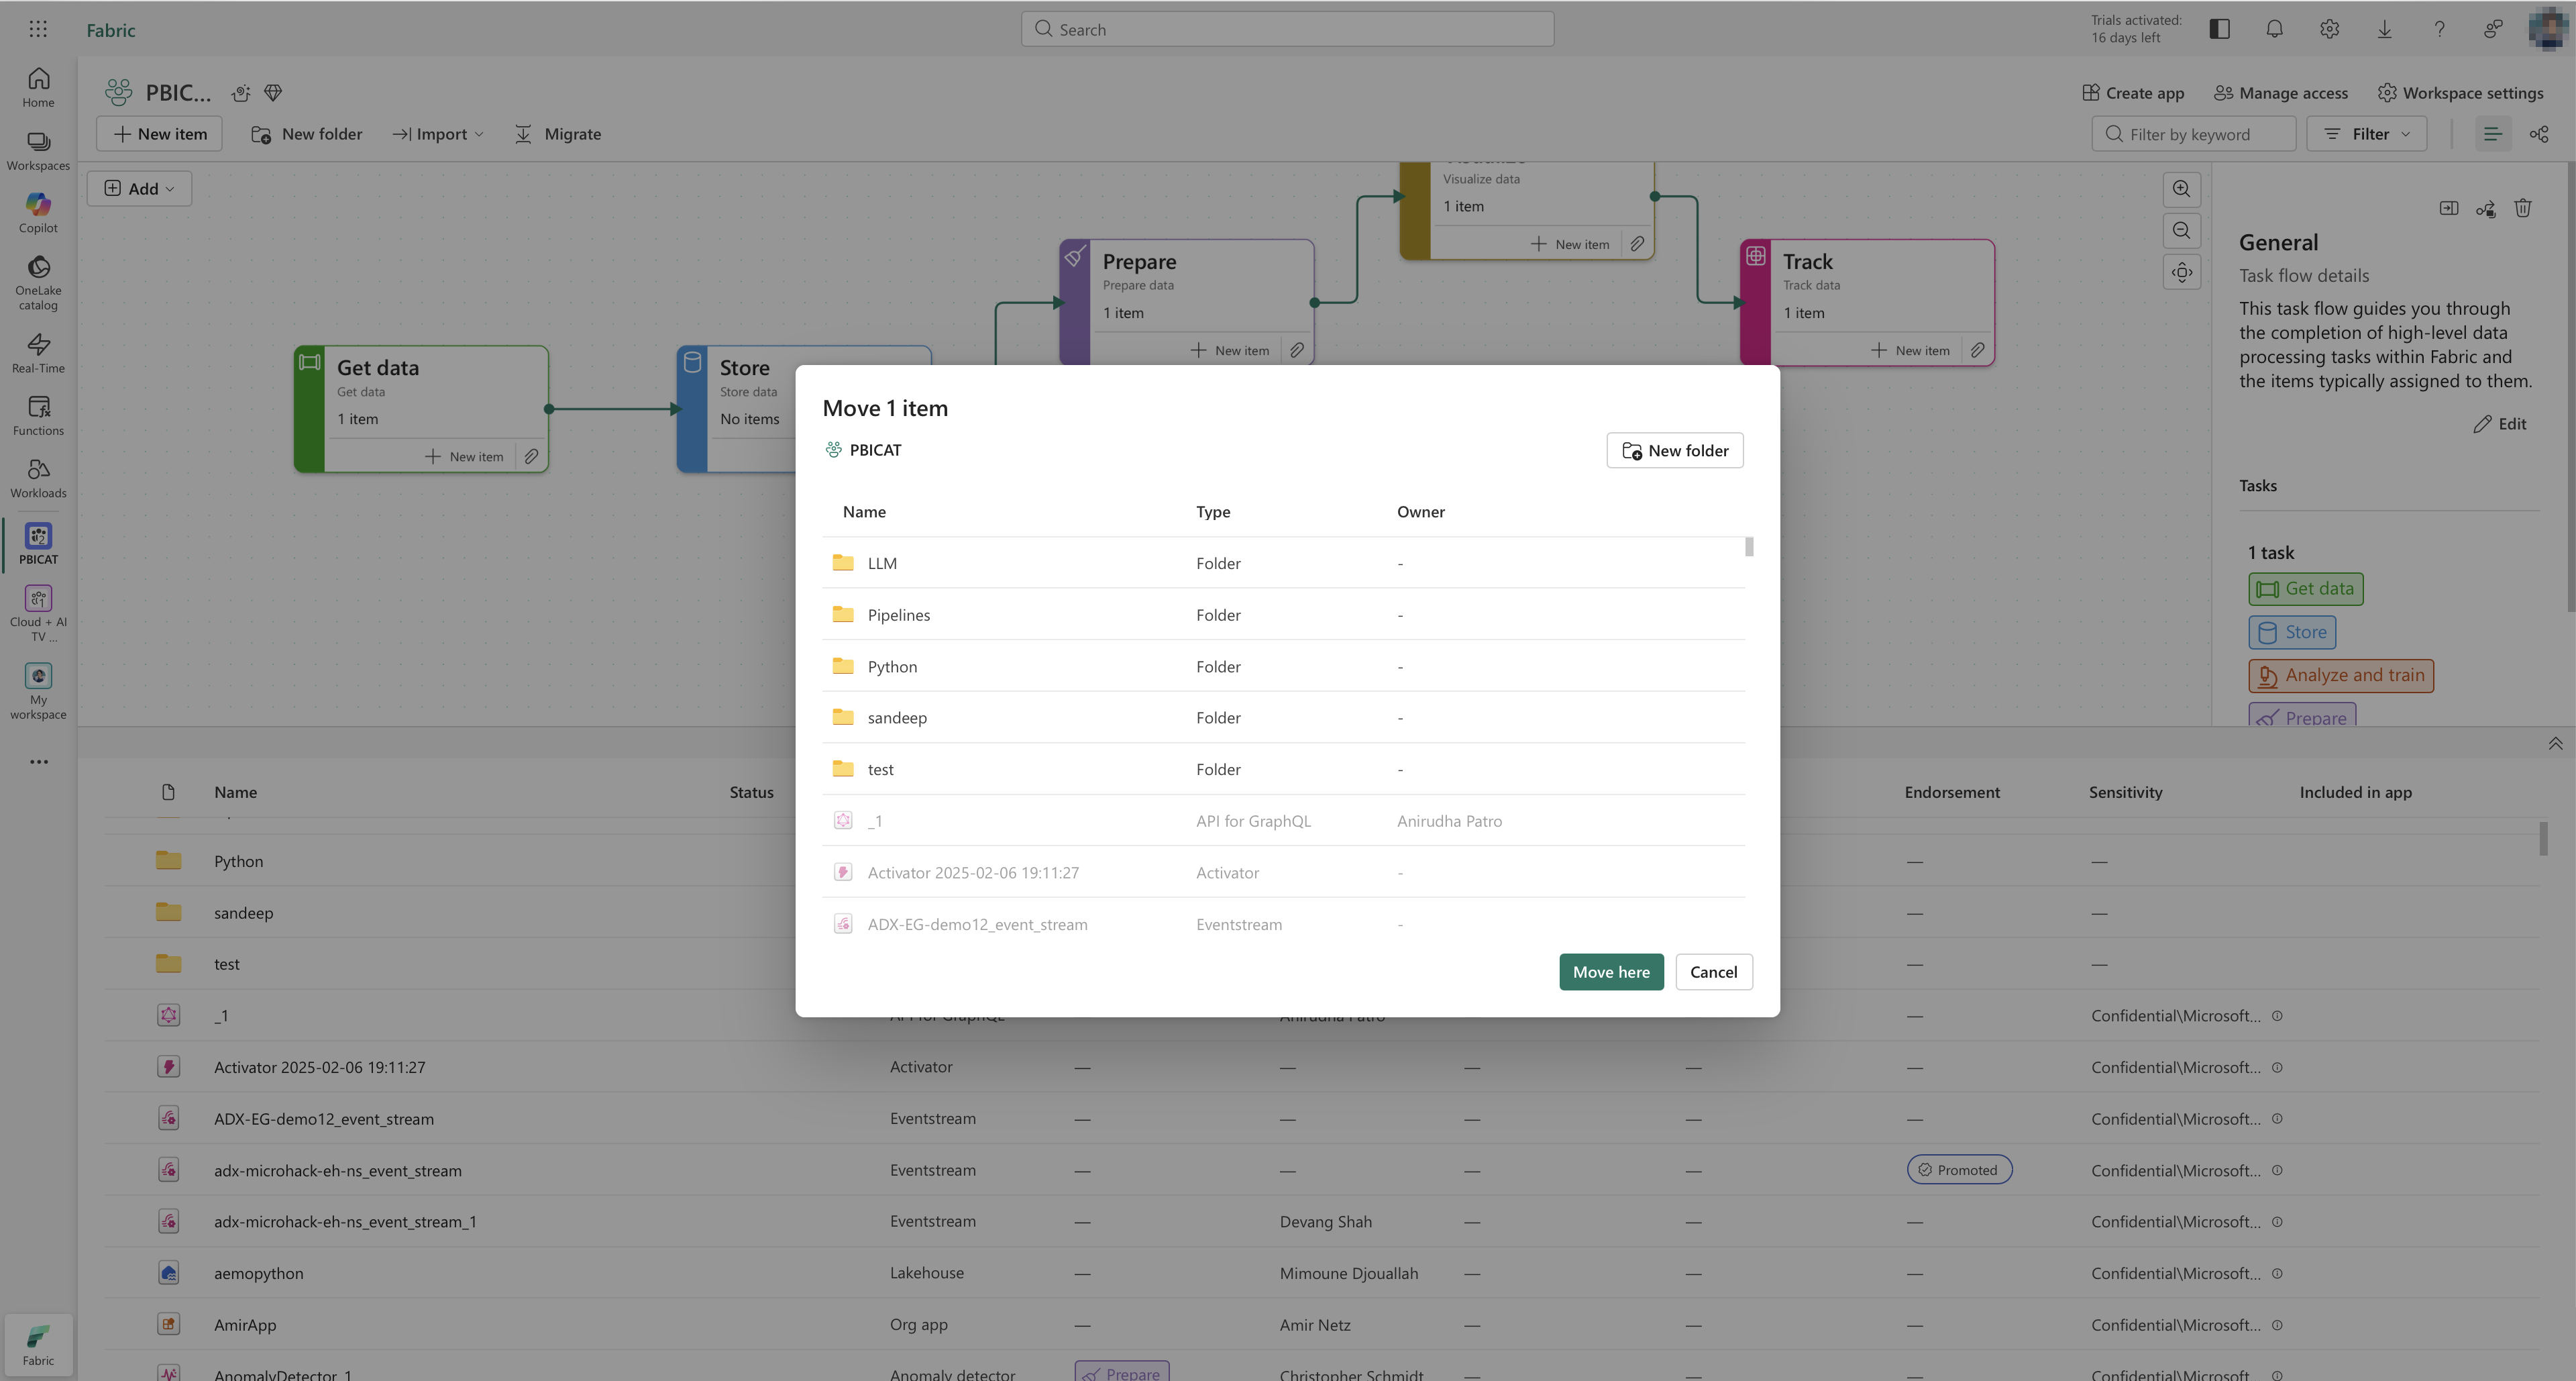2576x1381 pixels.
Task: Open the downloads icon in top bar
Action: point(2384,29)
